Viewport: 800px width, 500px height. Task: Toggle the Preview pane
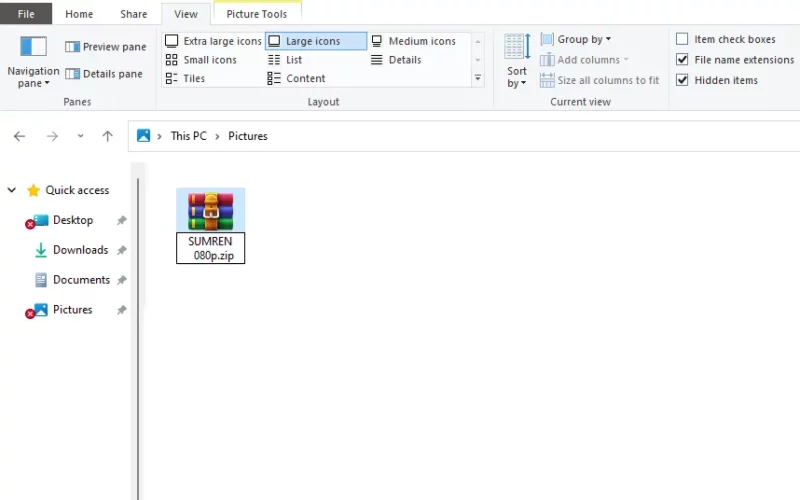click(x=106, y=47)
